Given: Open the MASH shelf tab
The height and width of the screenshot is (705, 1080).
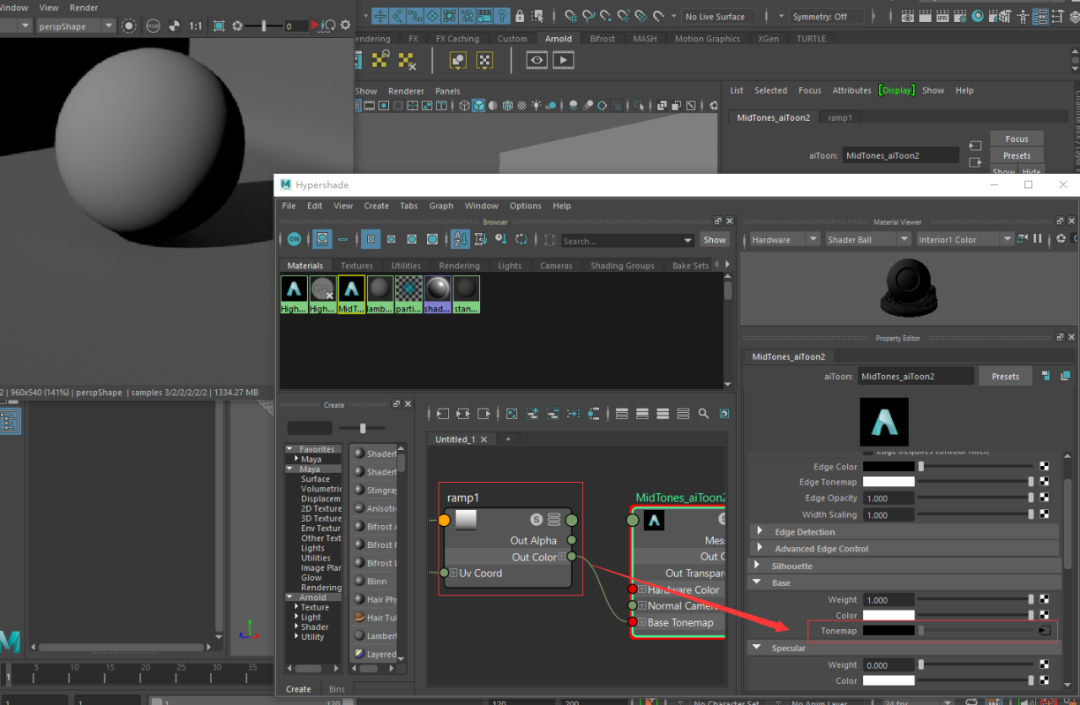Looking at the screenshot, I should click(645, 39).
